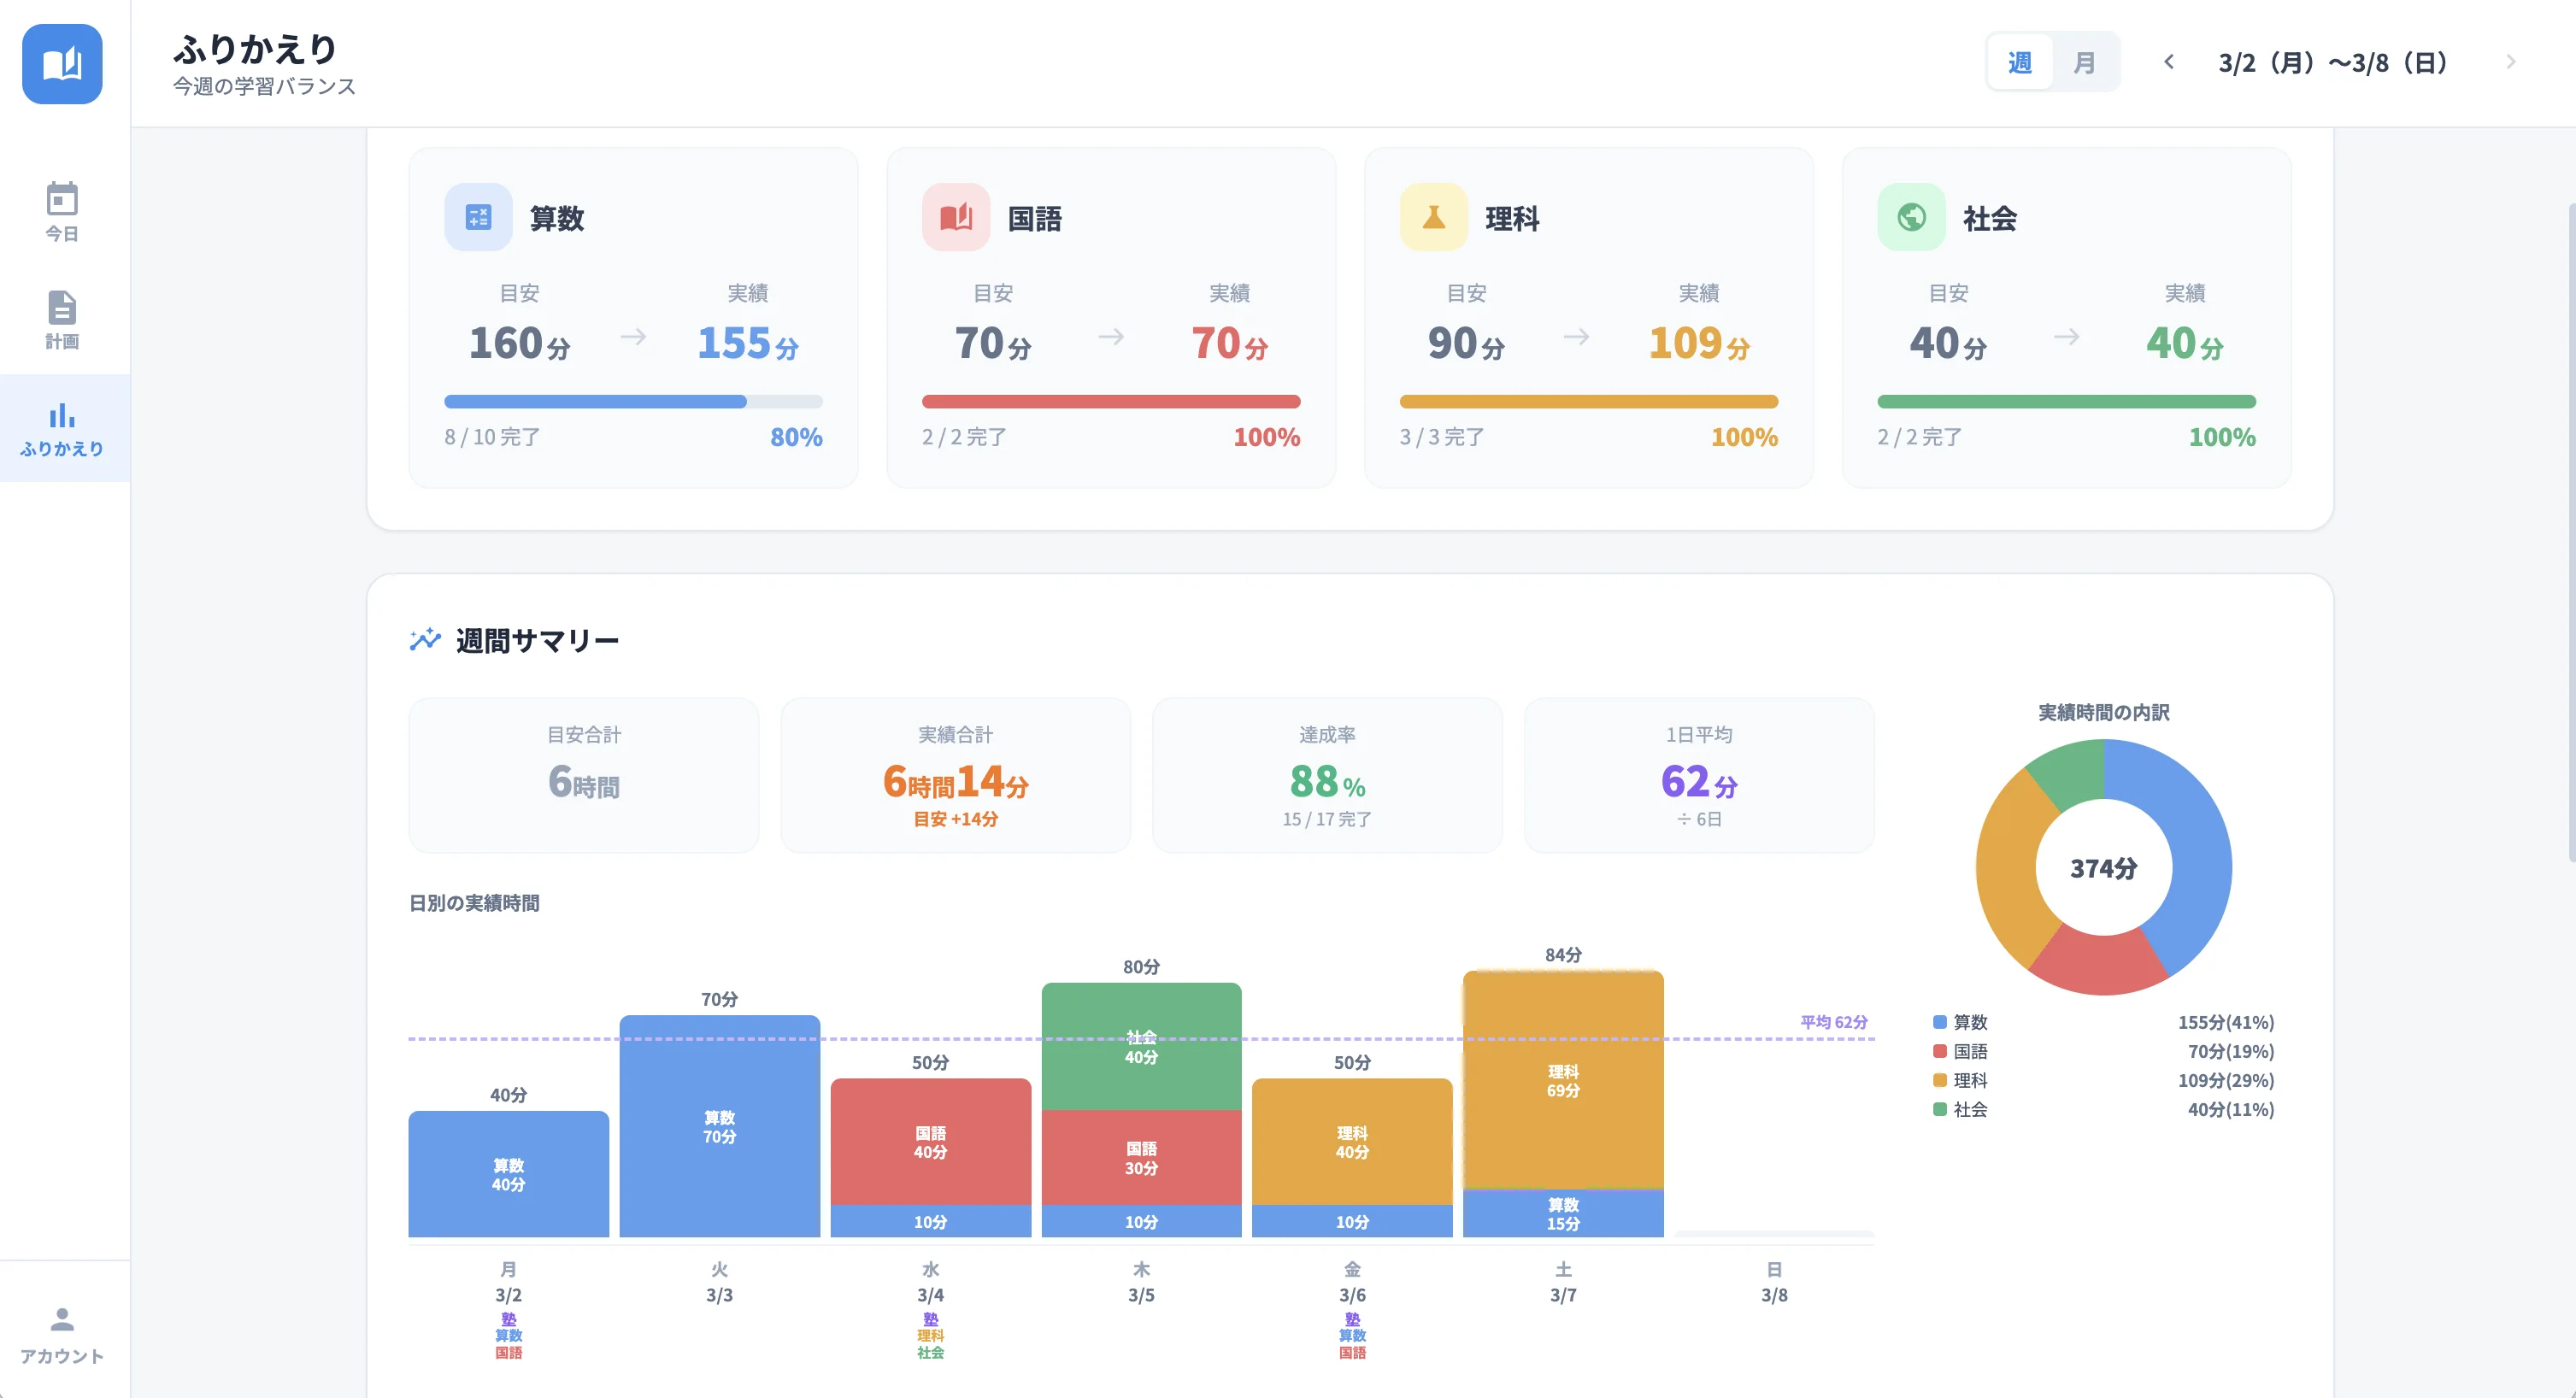Click the 達成率 88% summary card
Screen dimensions: 2576x1398
1326,775
